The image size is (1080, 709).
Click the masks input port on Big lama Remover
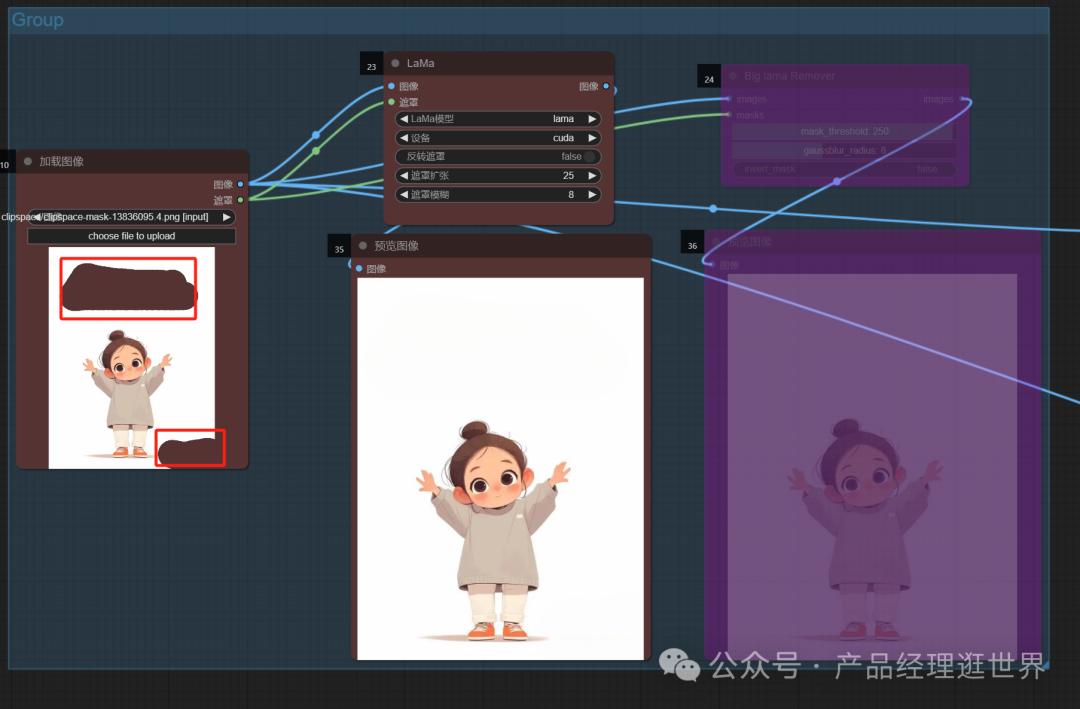[x=728, y=114]
